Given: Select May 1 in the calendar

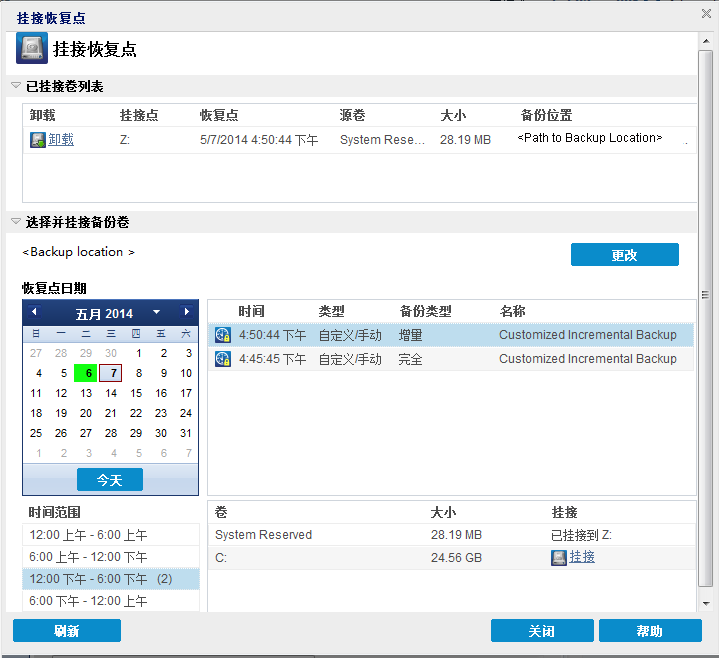Looking at the screenshot, I should [138, 353].
